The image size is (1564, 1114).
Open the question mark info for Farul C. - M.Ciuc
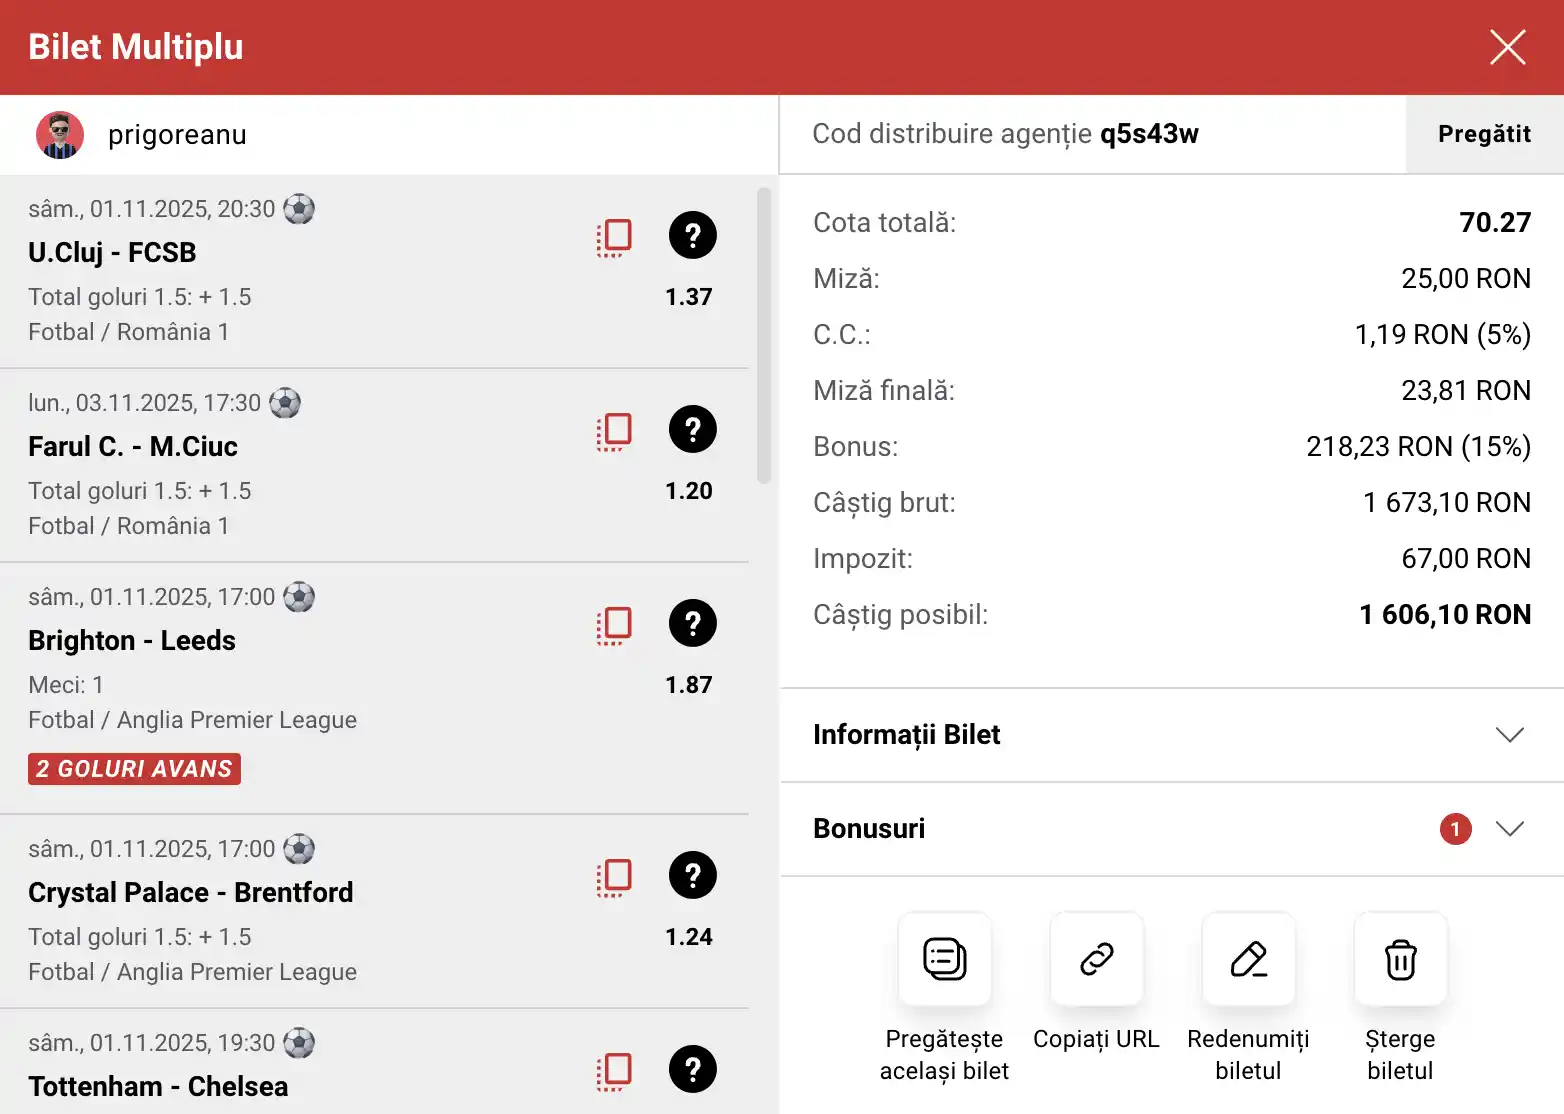click(692, 430)
